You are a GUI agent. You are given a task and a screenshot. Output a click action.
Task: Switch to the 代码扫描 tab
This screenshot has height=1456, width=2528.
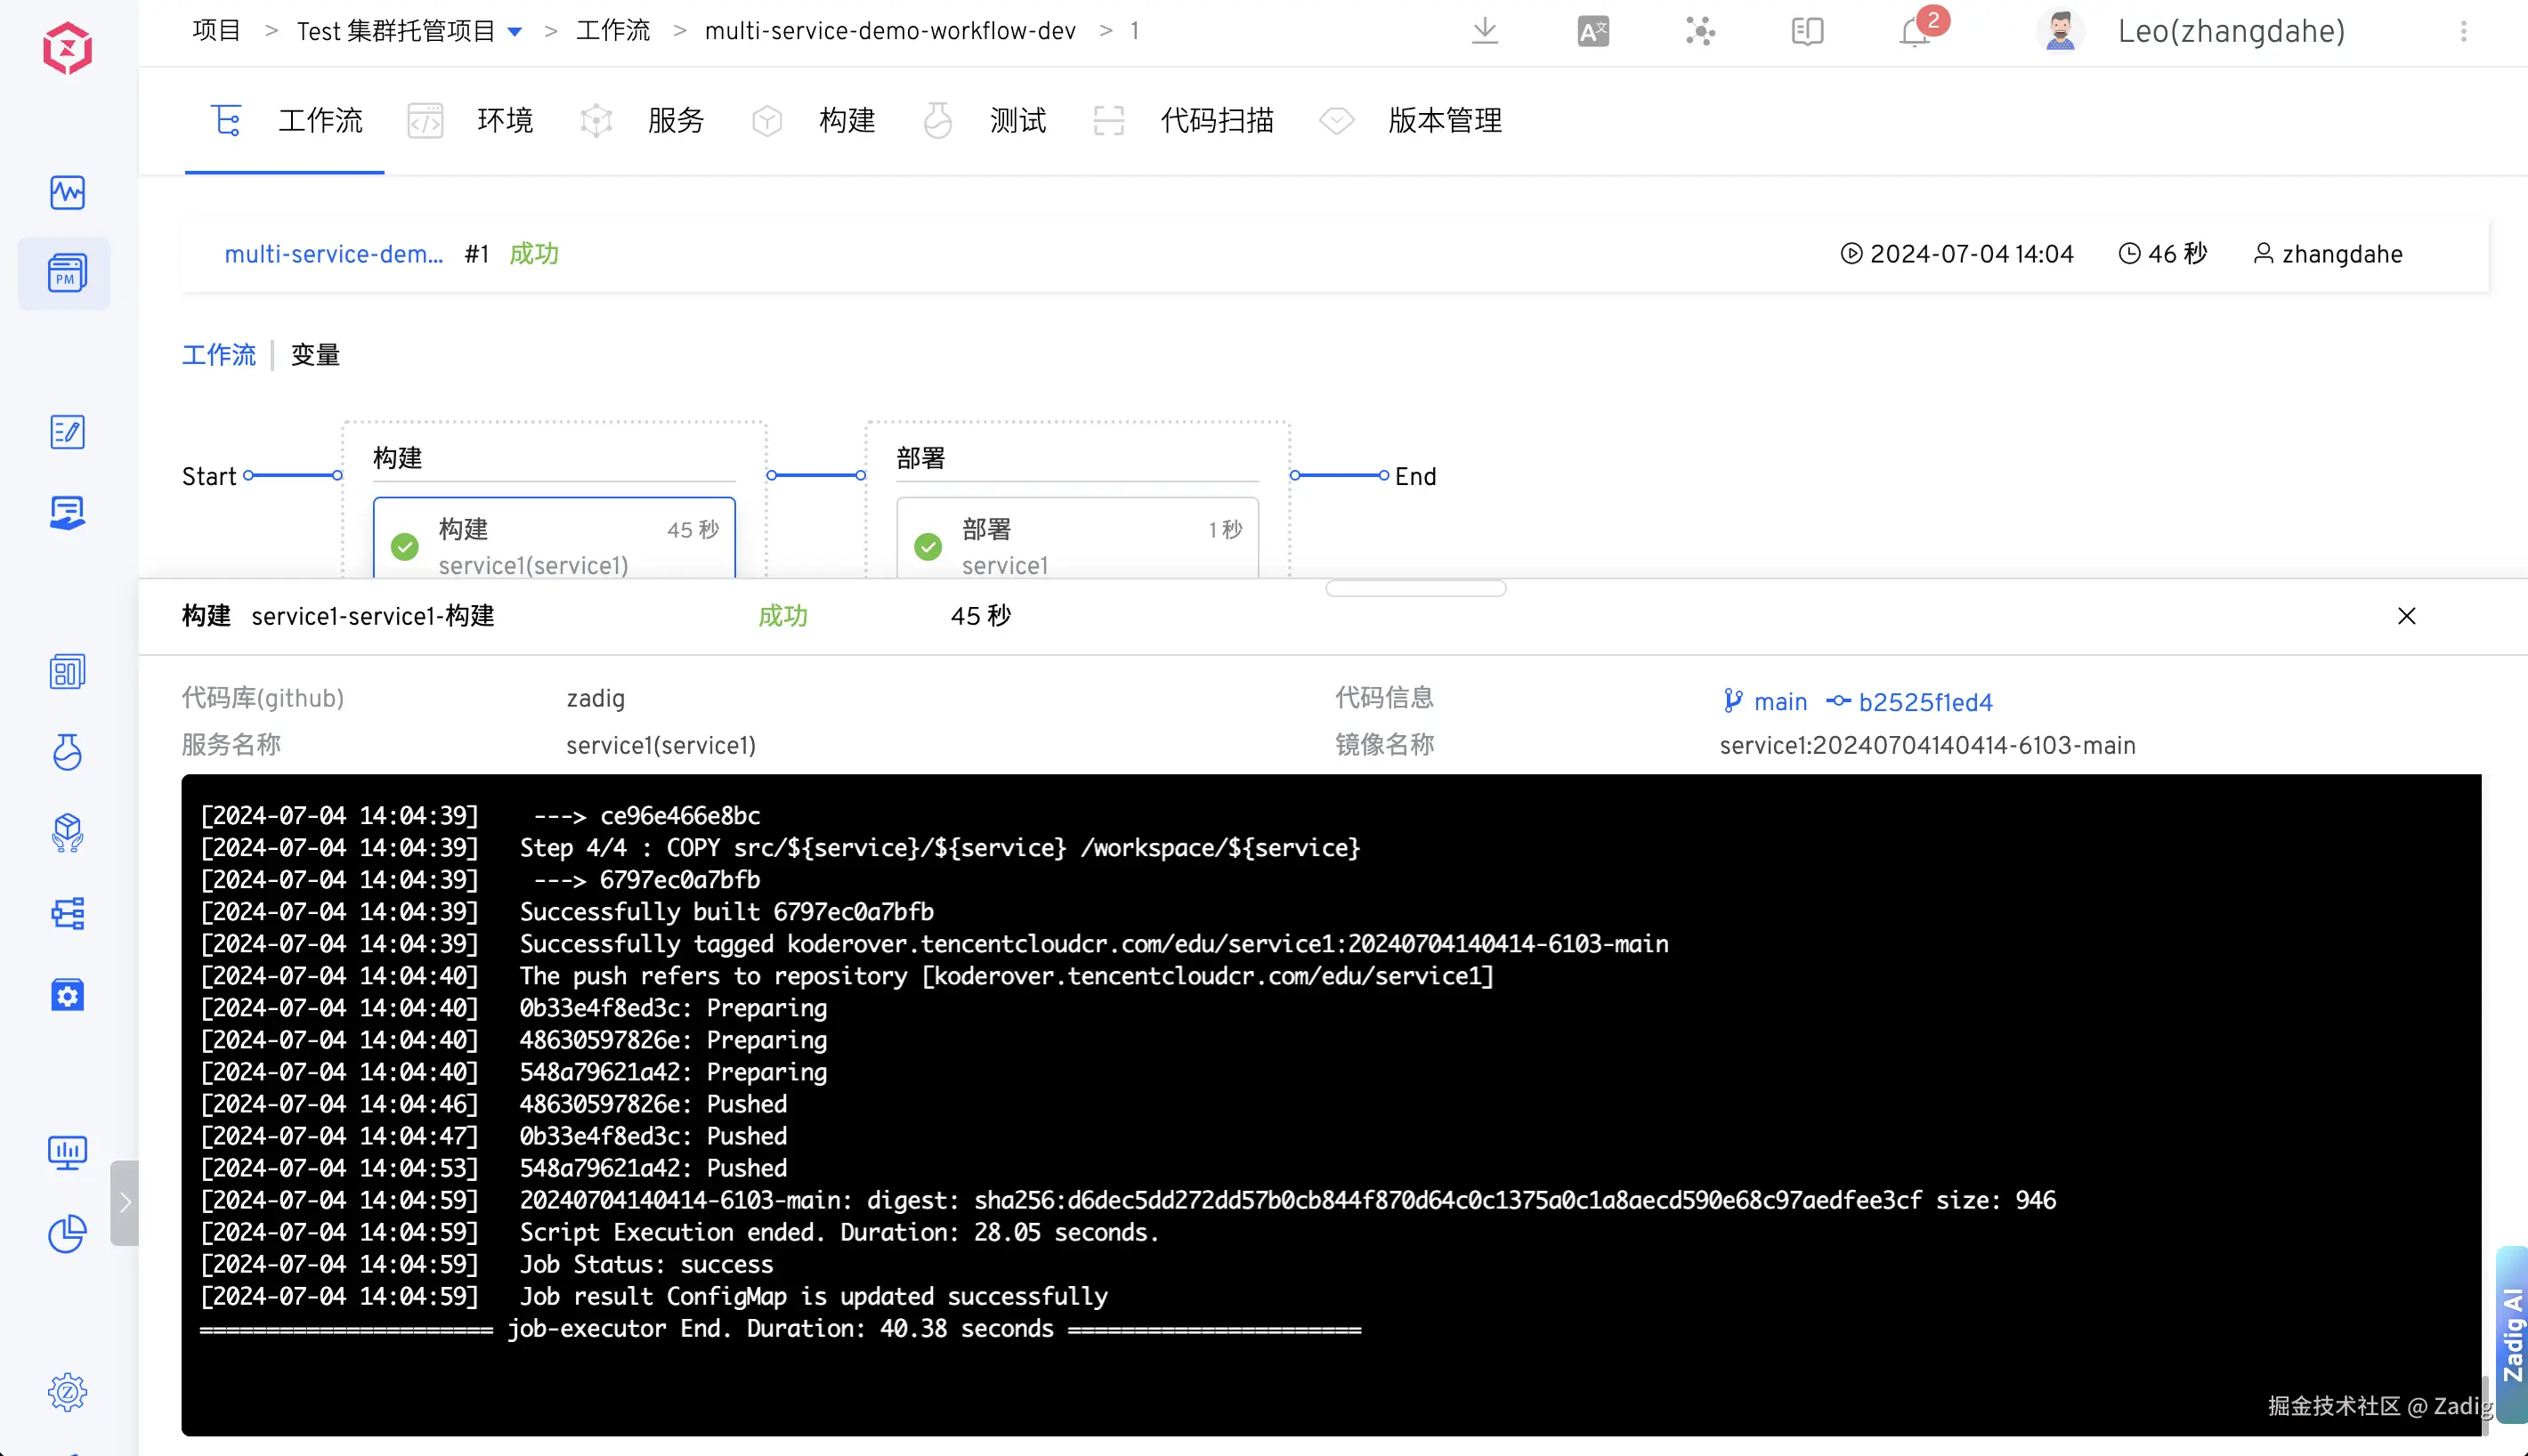pos(1216,121)
